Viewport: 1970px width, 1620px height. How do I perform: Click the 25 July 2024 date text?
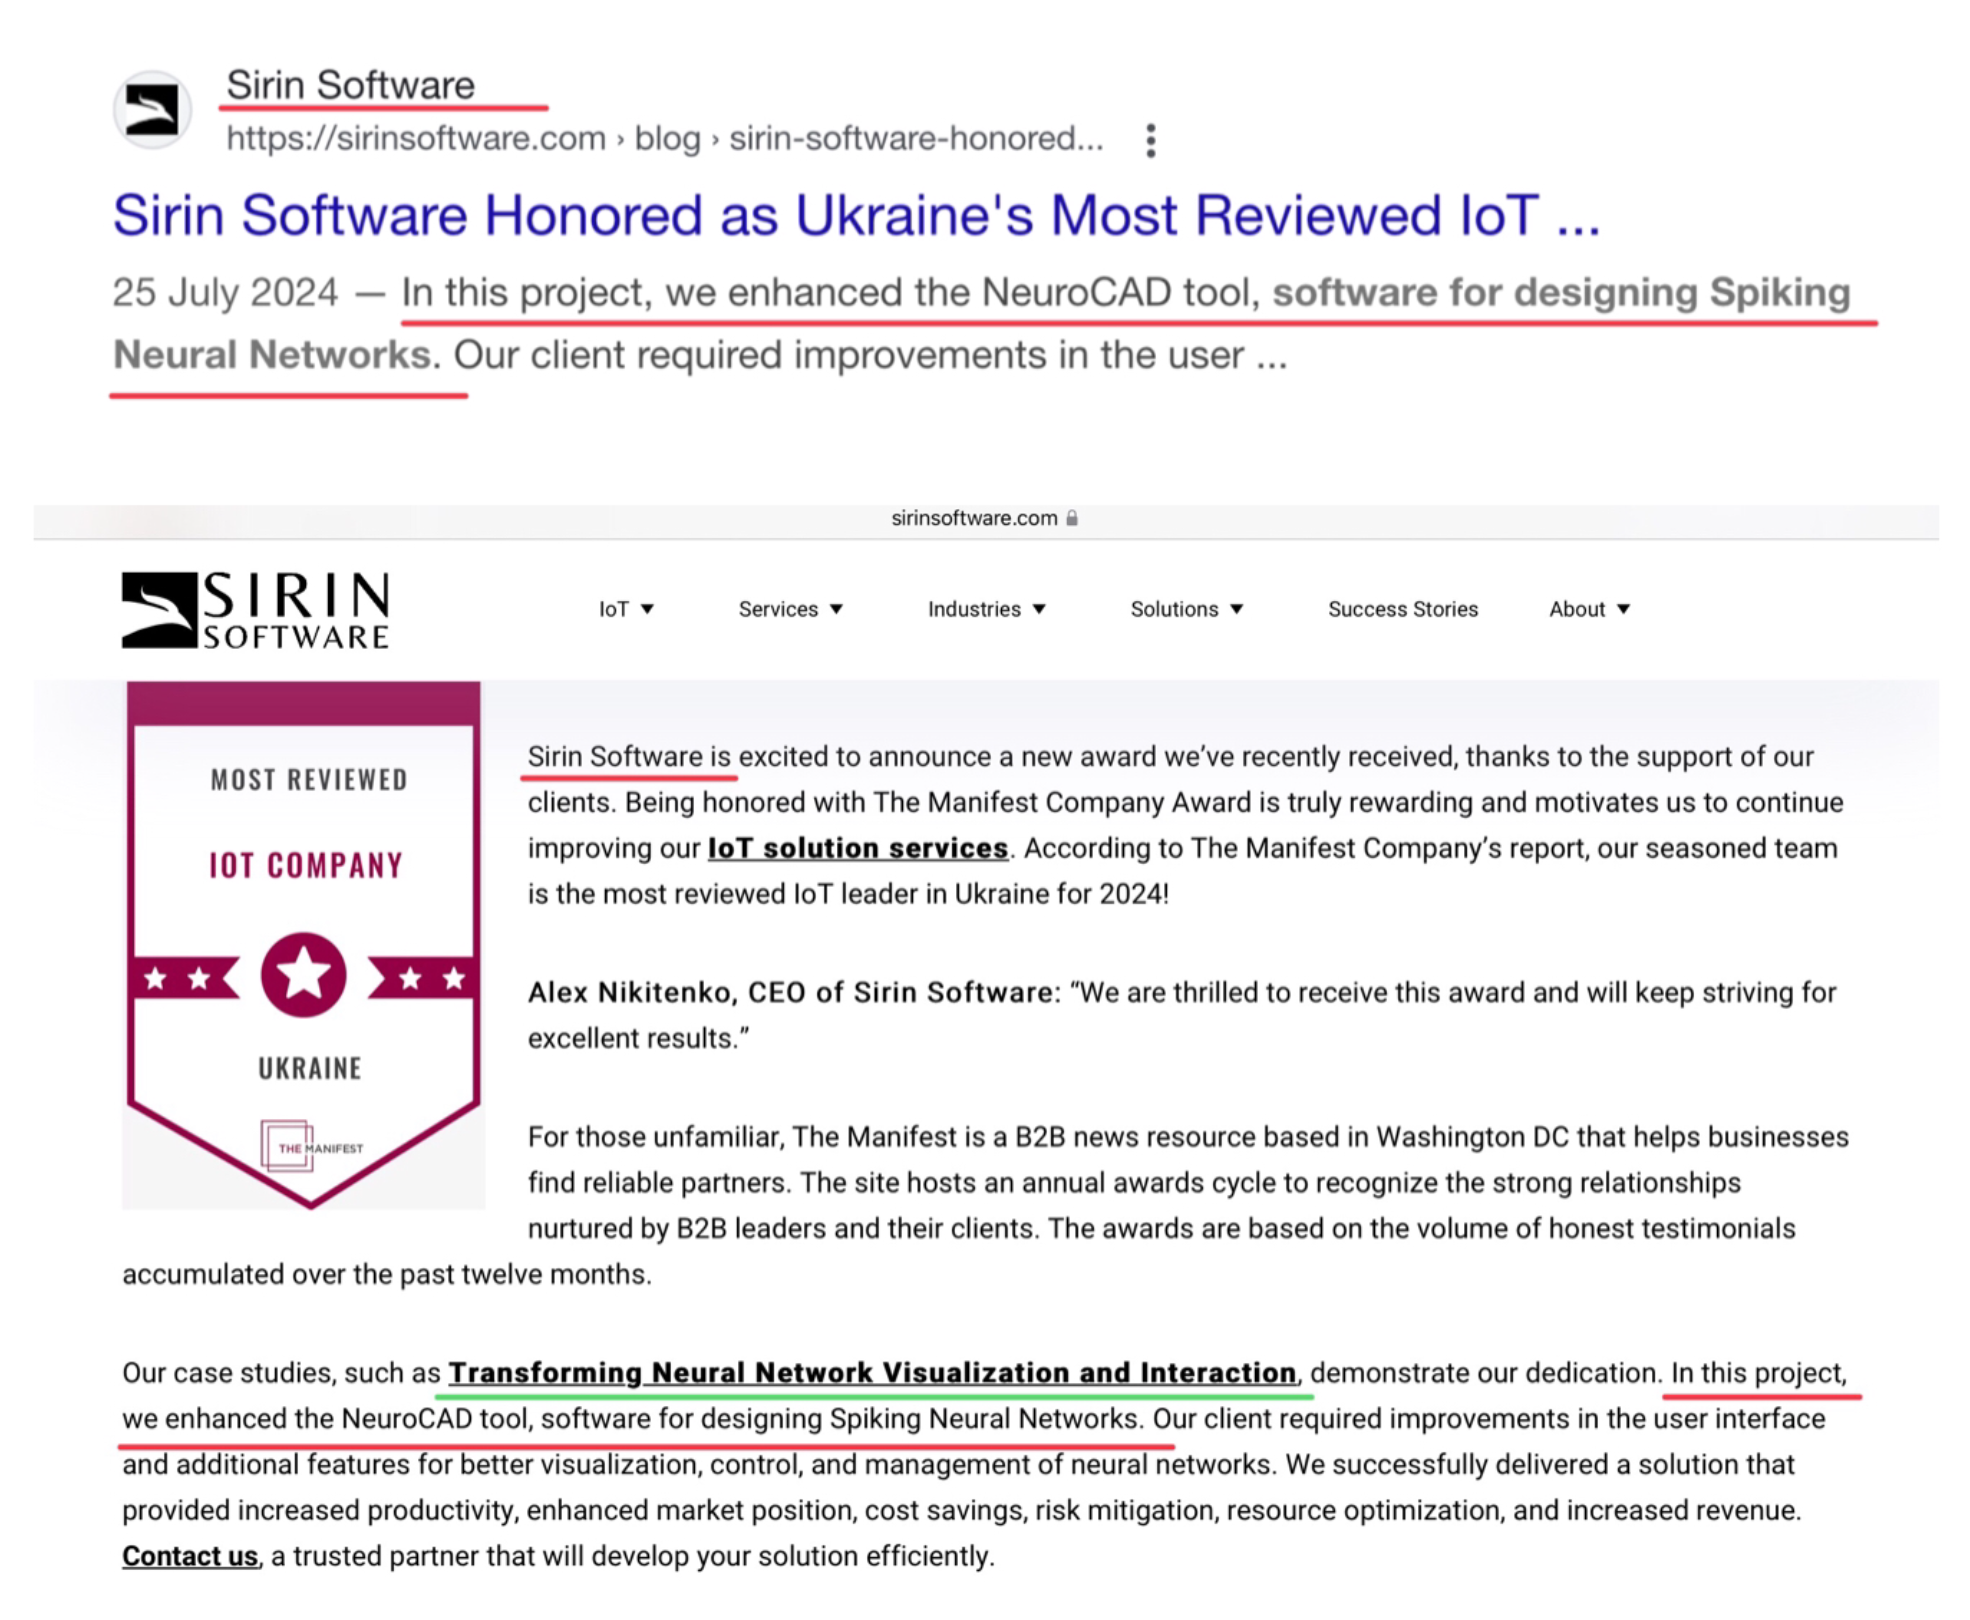point(225,292)
